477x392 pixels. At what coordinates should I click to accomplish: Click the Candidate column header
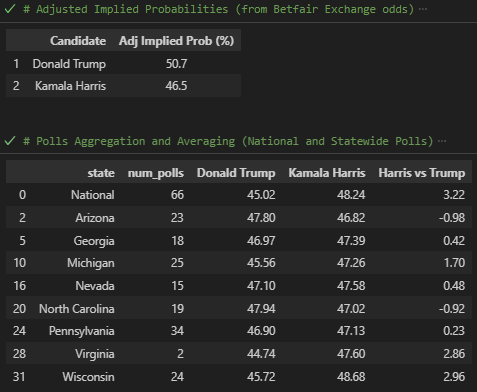point(78,41)
